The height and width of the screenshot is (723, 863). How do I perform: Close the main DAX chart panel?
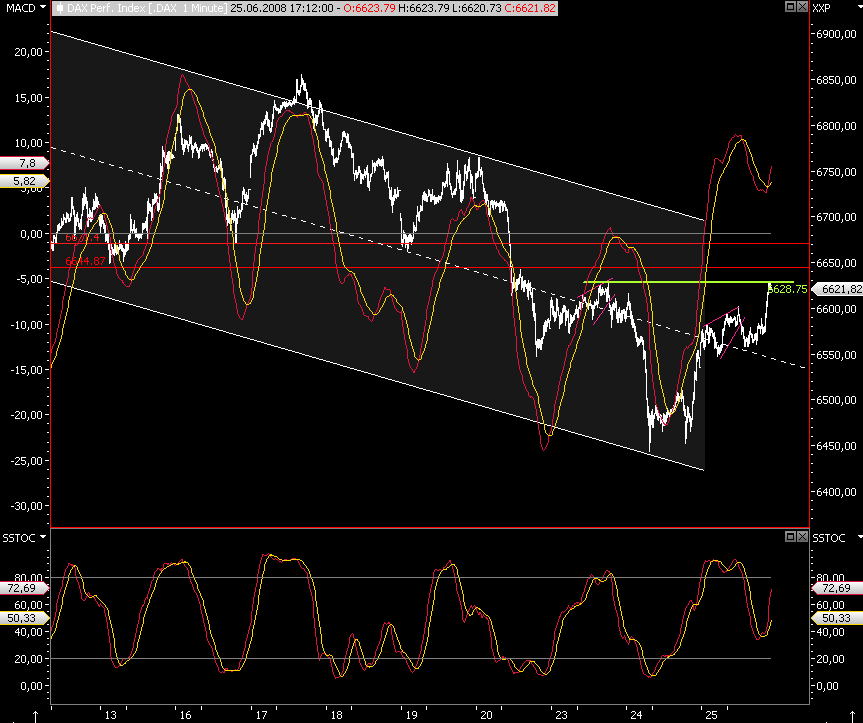(x=802, y=7)
